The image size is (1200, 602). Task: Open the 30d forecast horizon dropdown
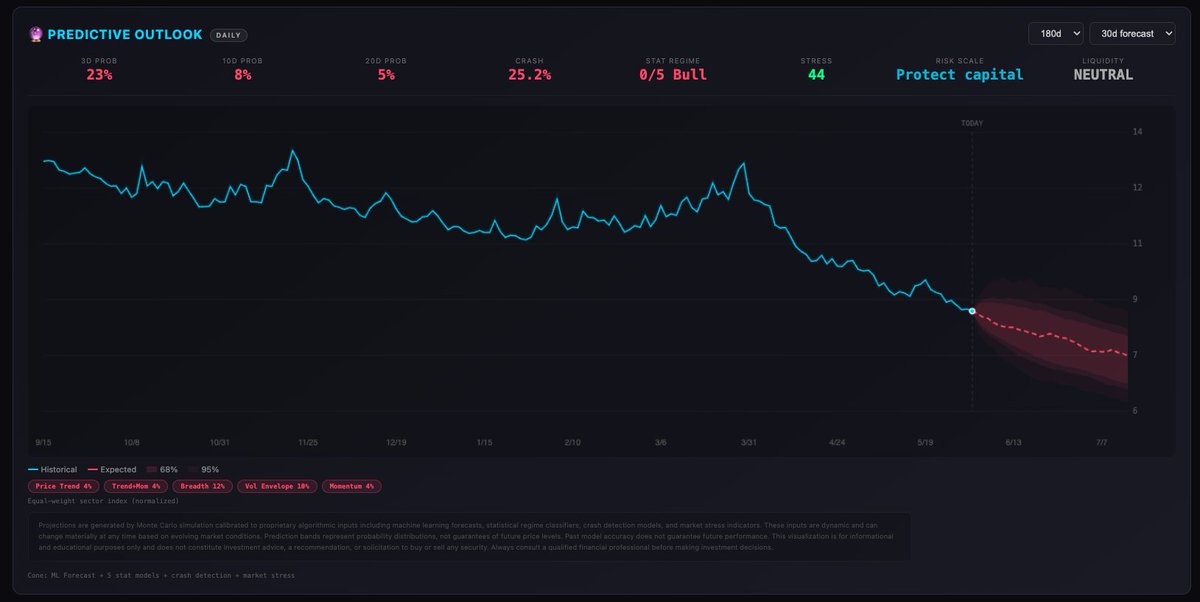[x=1131, y=34]
